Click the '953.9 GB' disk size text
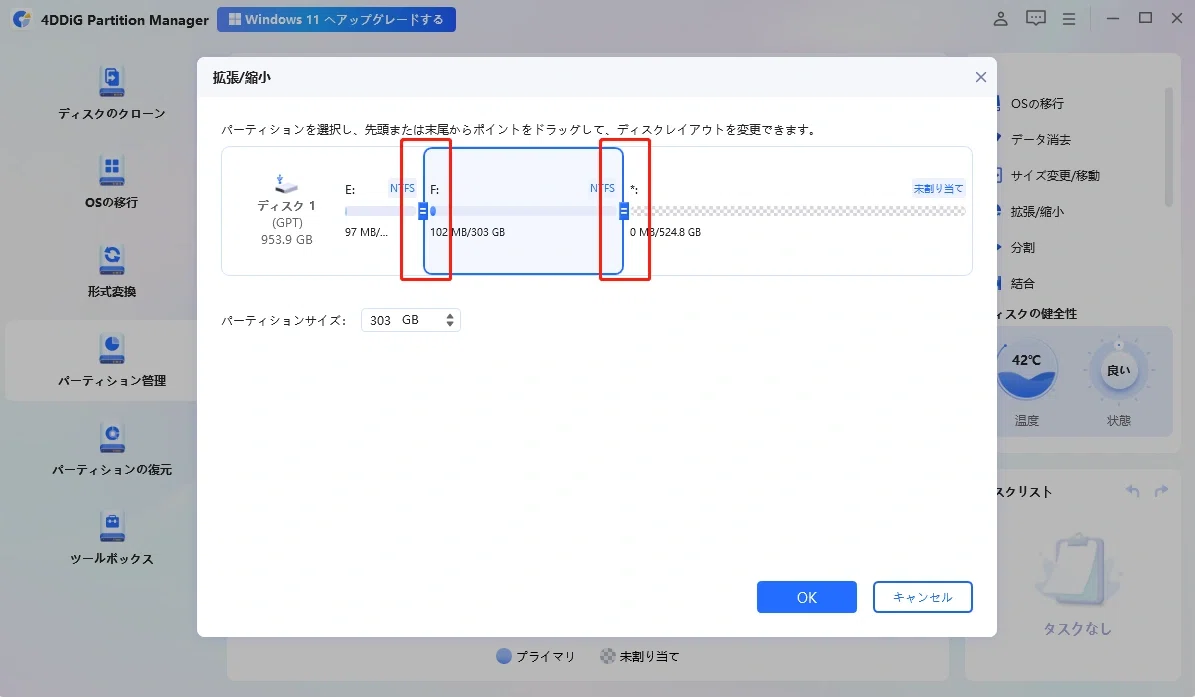This screenshot has height=697, width=1195. point(287,239)
